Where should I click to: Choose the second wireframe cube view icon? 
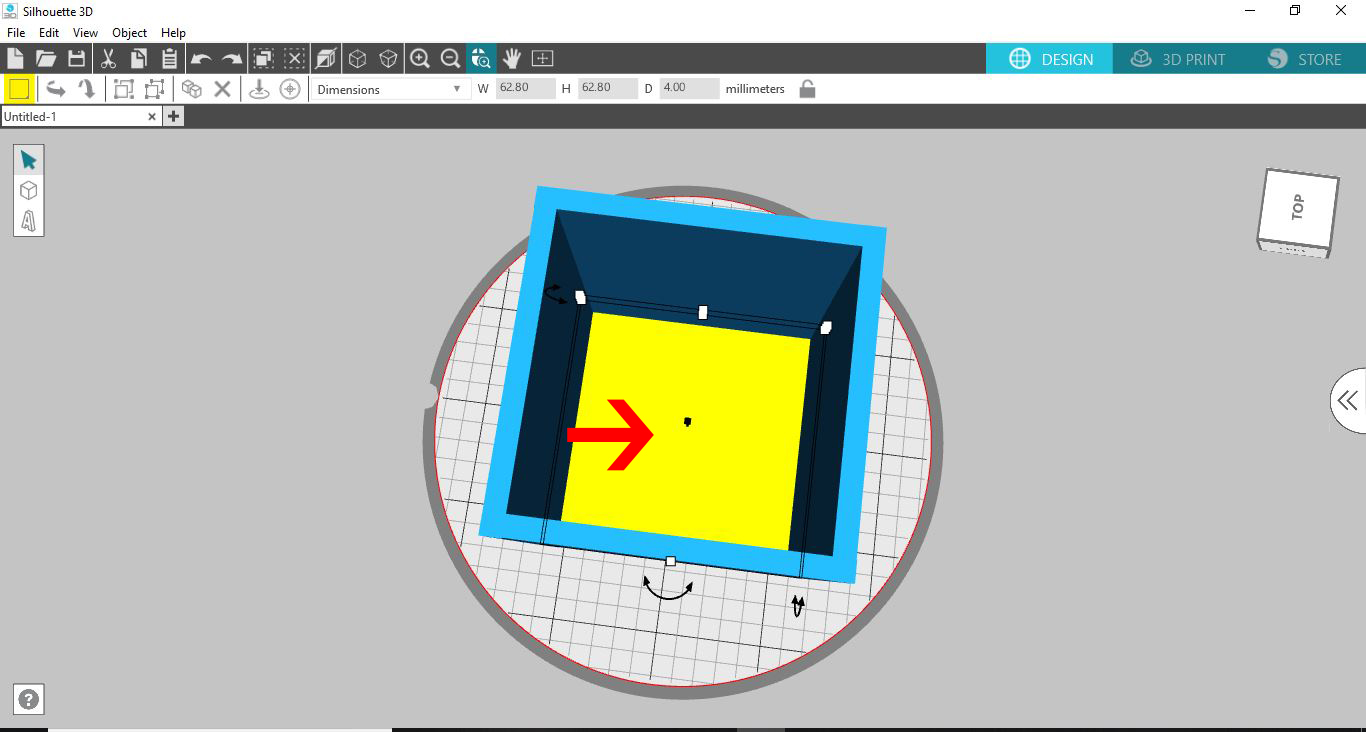pyautogui.click(x=388, y=58)
